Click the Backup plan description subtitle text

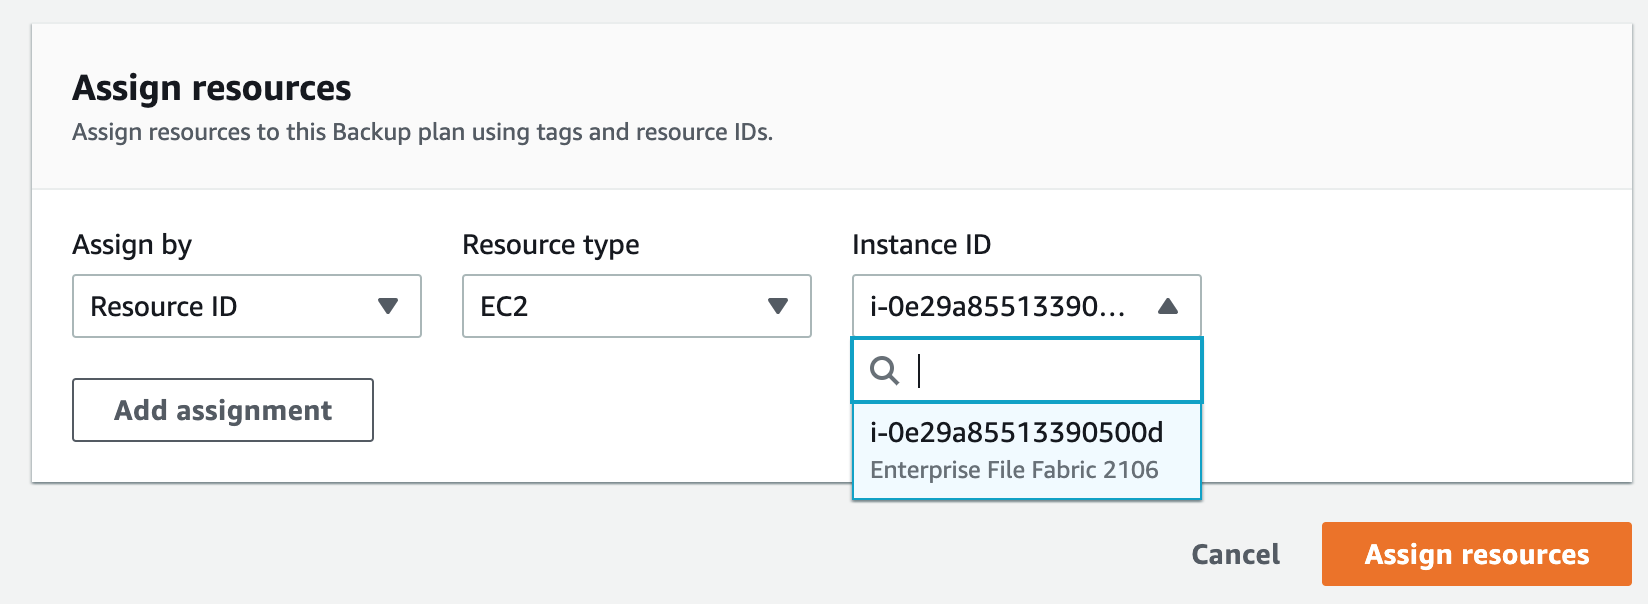click(422, 132)
